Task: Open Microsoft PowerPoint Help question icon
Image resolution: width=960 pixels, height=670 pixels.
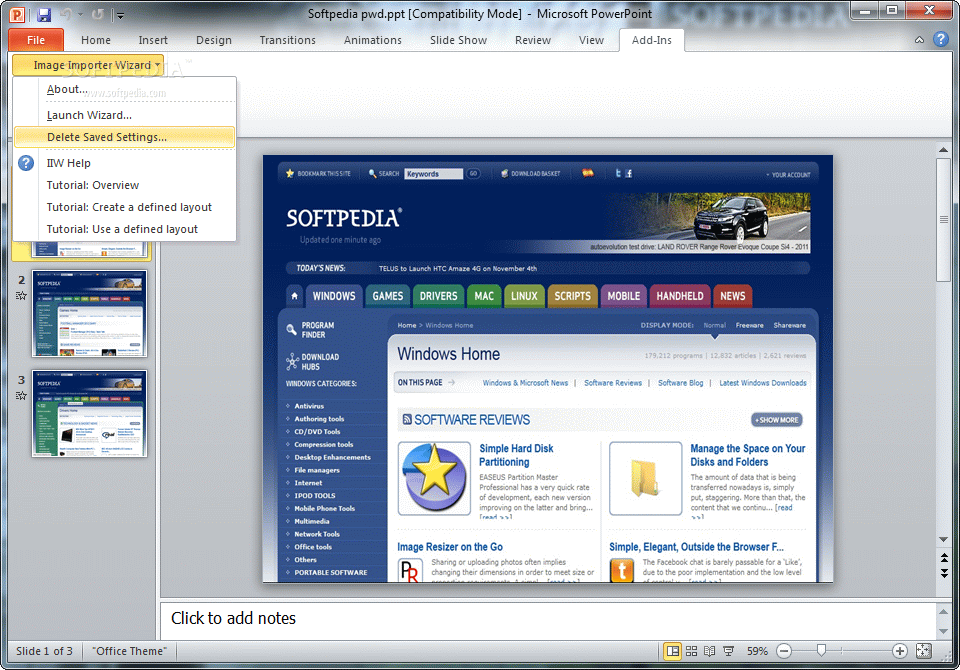Action: pyautogui.click(x=941, y=39)
